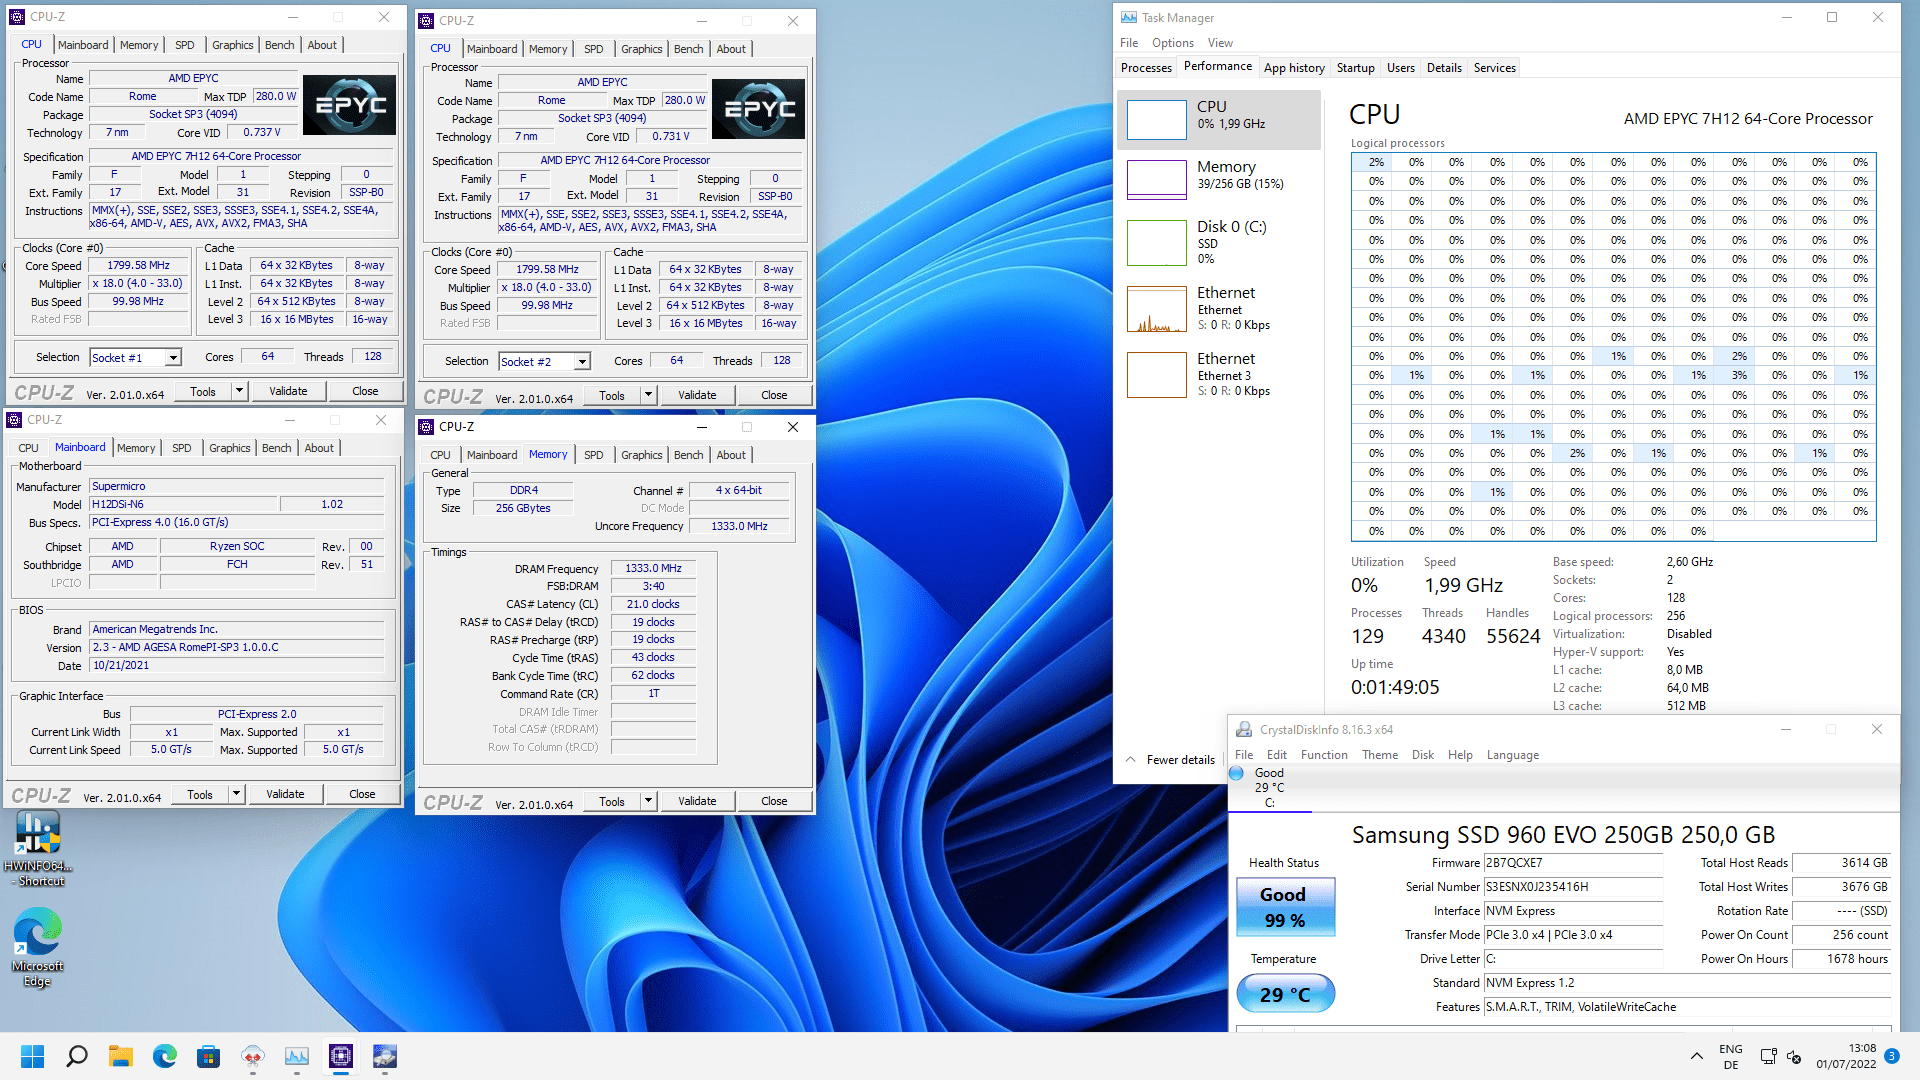Viewport: 1920px width, 1080px height.
Task: Click Close button in Mainboard CPU-Z window
Action: 362,794
